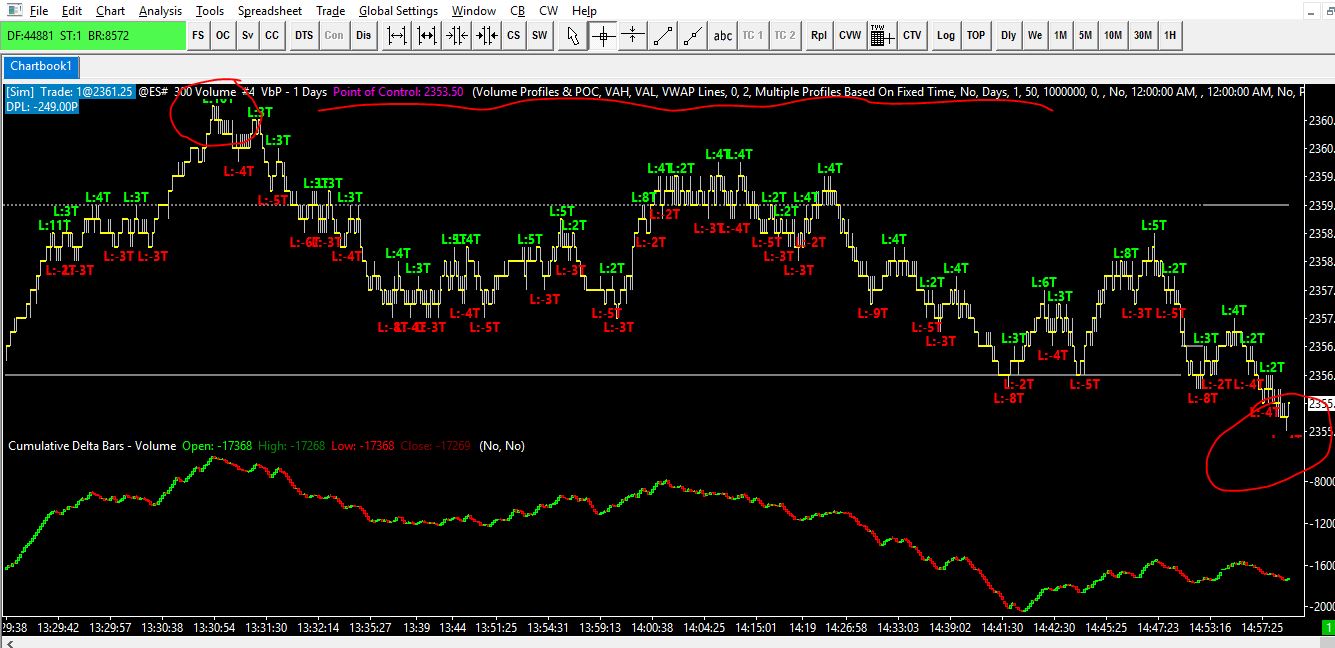1335x648 pixels.
Task: Click the CS toolbar button
Action: pyautogui.click(x=513, y=35)
